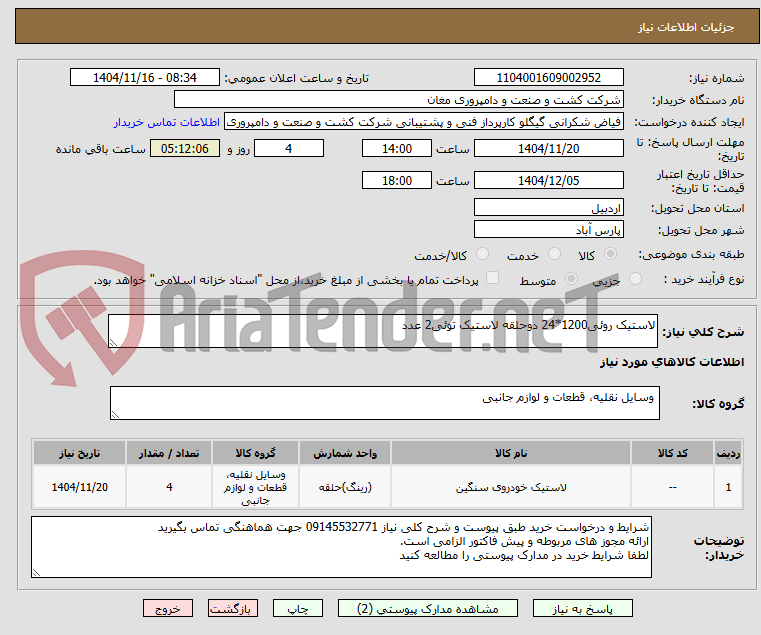Select the جزیی purchase process radio
This screenshot has width=761, height=635.
click(635, 279)
